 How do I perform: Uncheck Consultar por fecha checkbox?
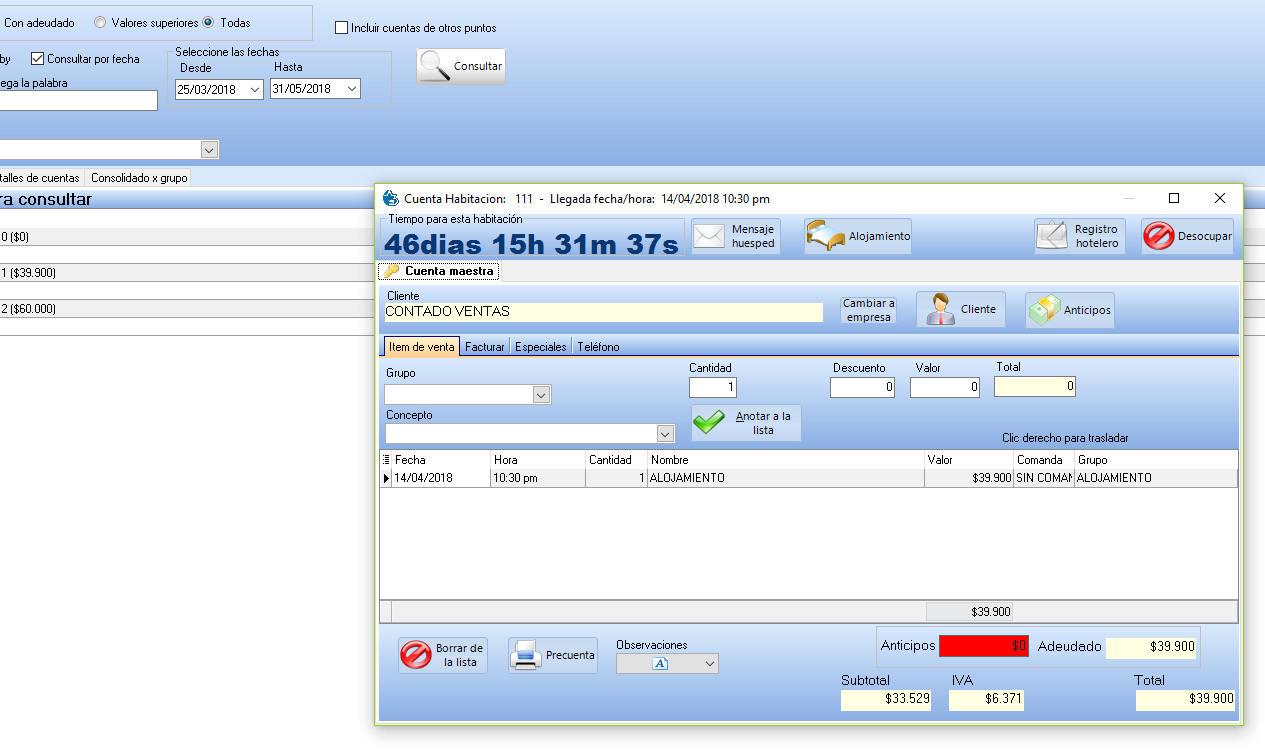click(x=38, y=59)
